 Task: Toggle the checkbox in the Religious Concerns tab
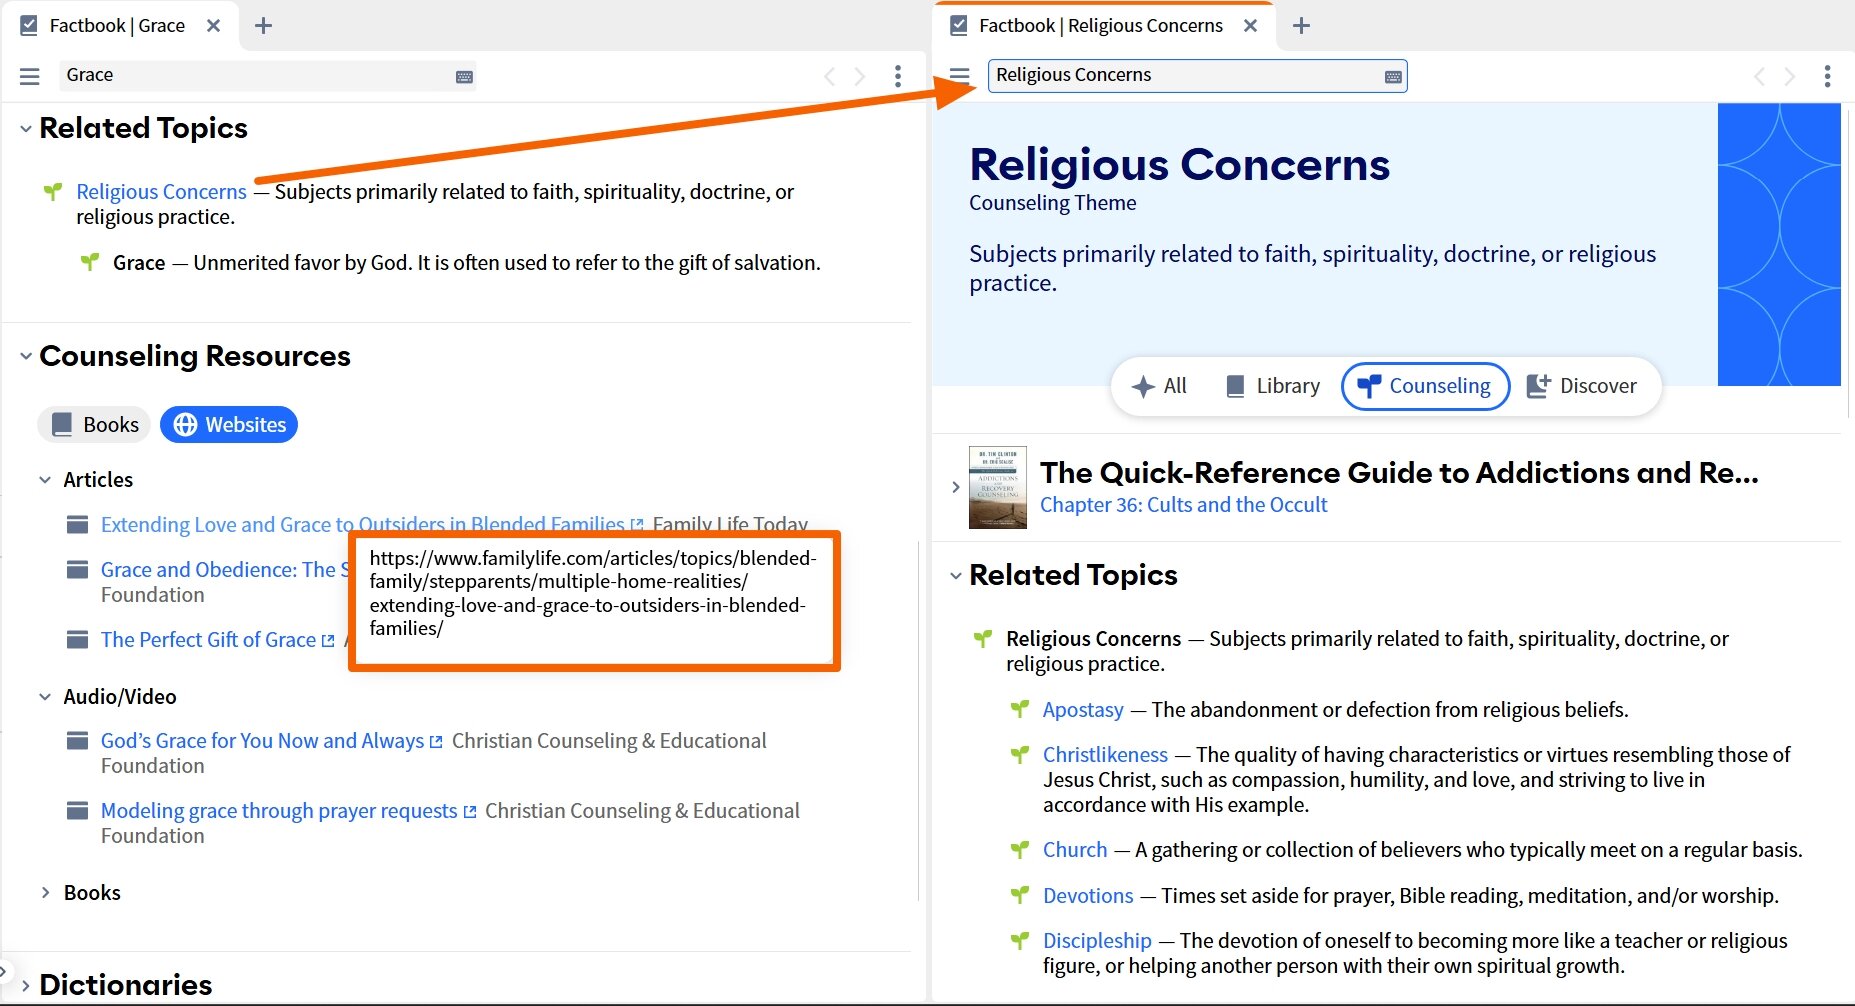click(957, 24)
